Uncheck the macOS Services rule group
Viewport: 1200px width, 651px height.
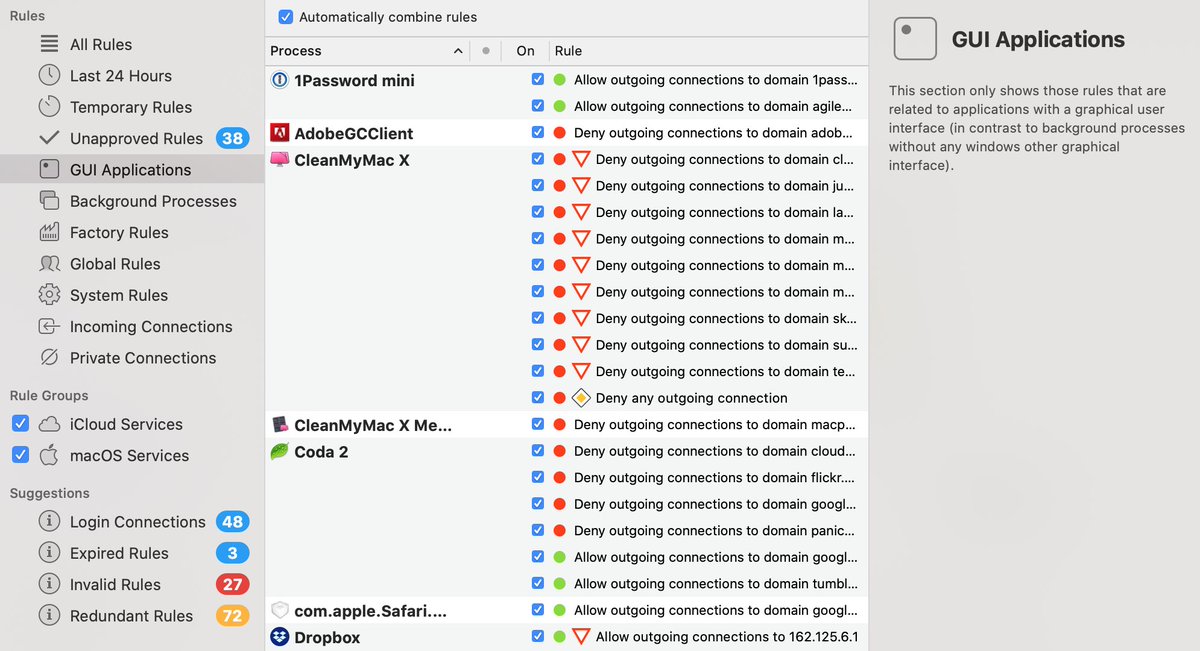click(x=20, y=455)
